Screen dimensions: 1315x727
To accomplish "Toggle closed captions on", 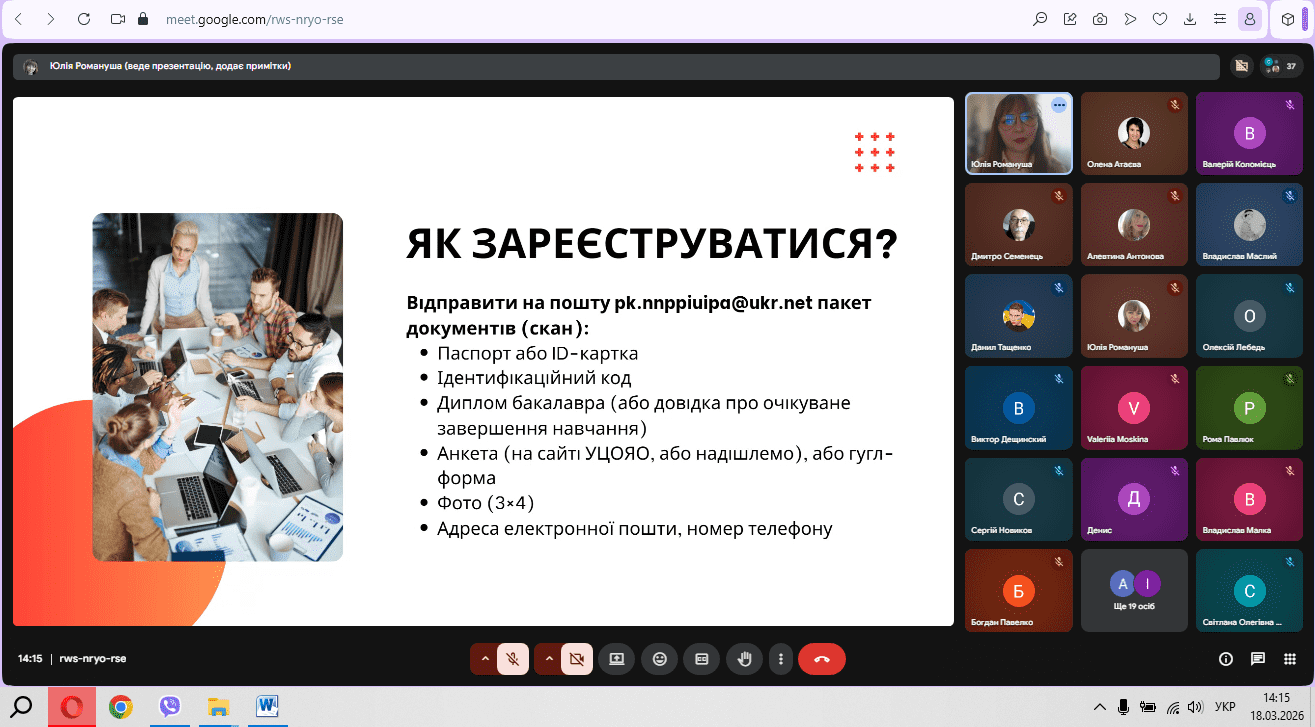I will 701,659.
